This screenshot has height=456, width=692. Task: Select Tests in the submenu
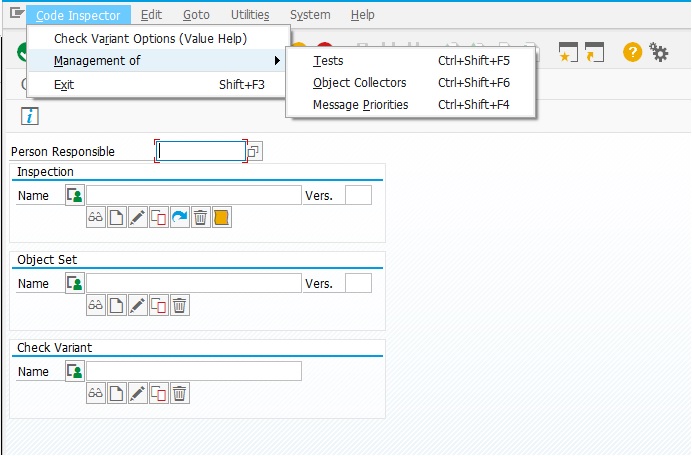point(411,60)
